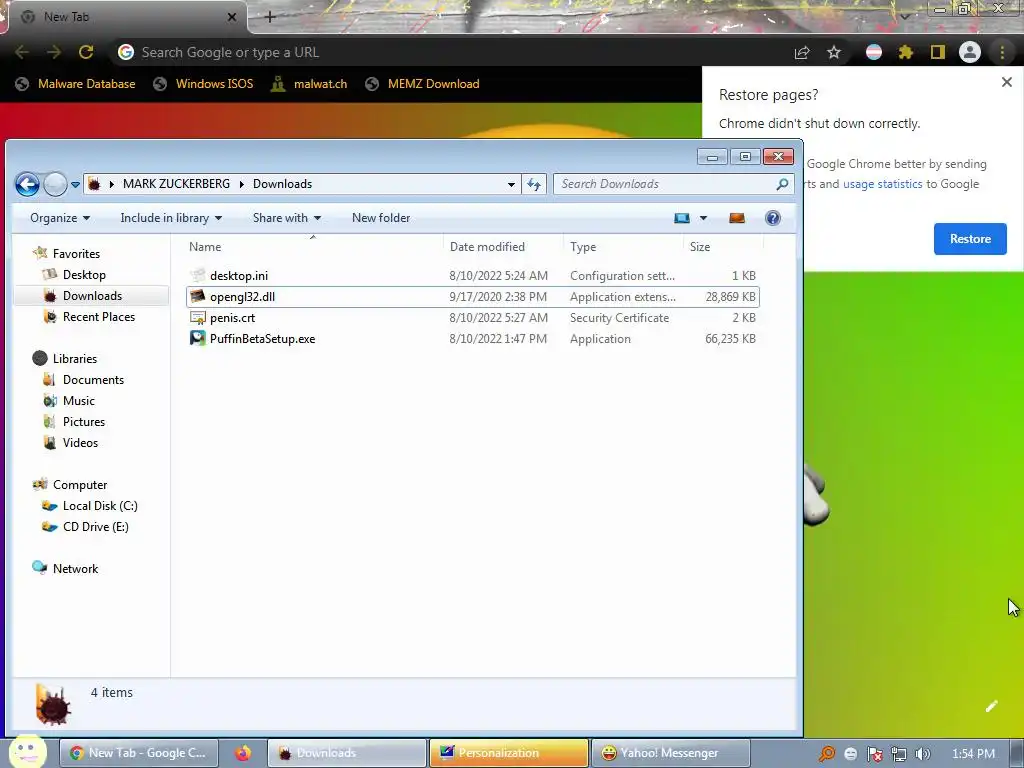Open CD Drive (E:)
This screenshot has height=768, width=1024.
(x=95, y=527)
